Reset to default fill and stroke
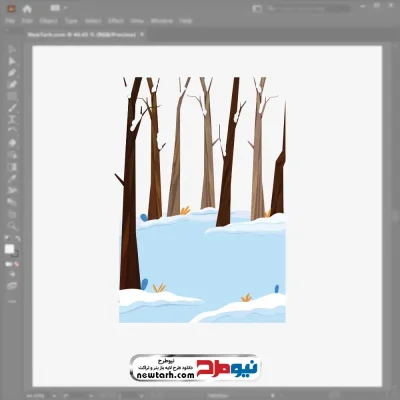400x400 pixels. coord(7,239)
